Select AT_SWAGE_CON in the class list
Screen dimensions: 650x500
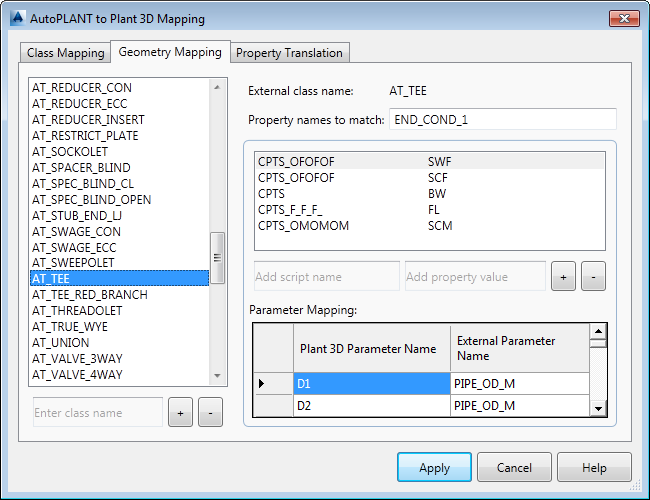tap(119, 231)
